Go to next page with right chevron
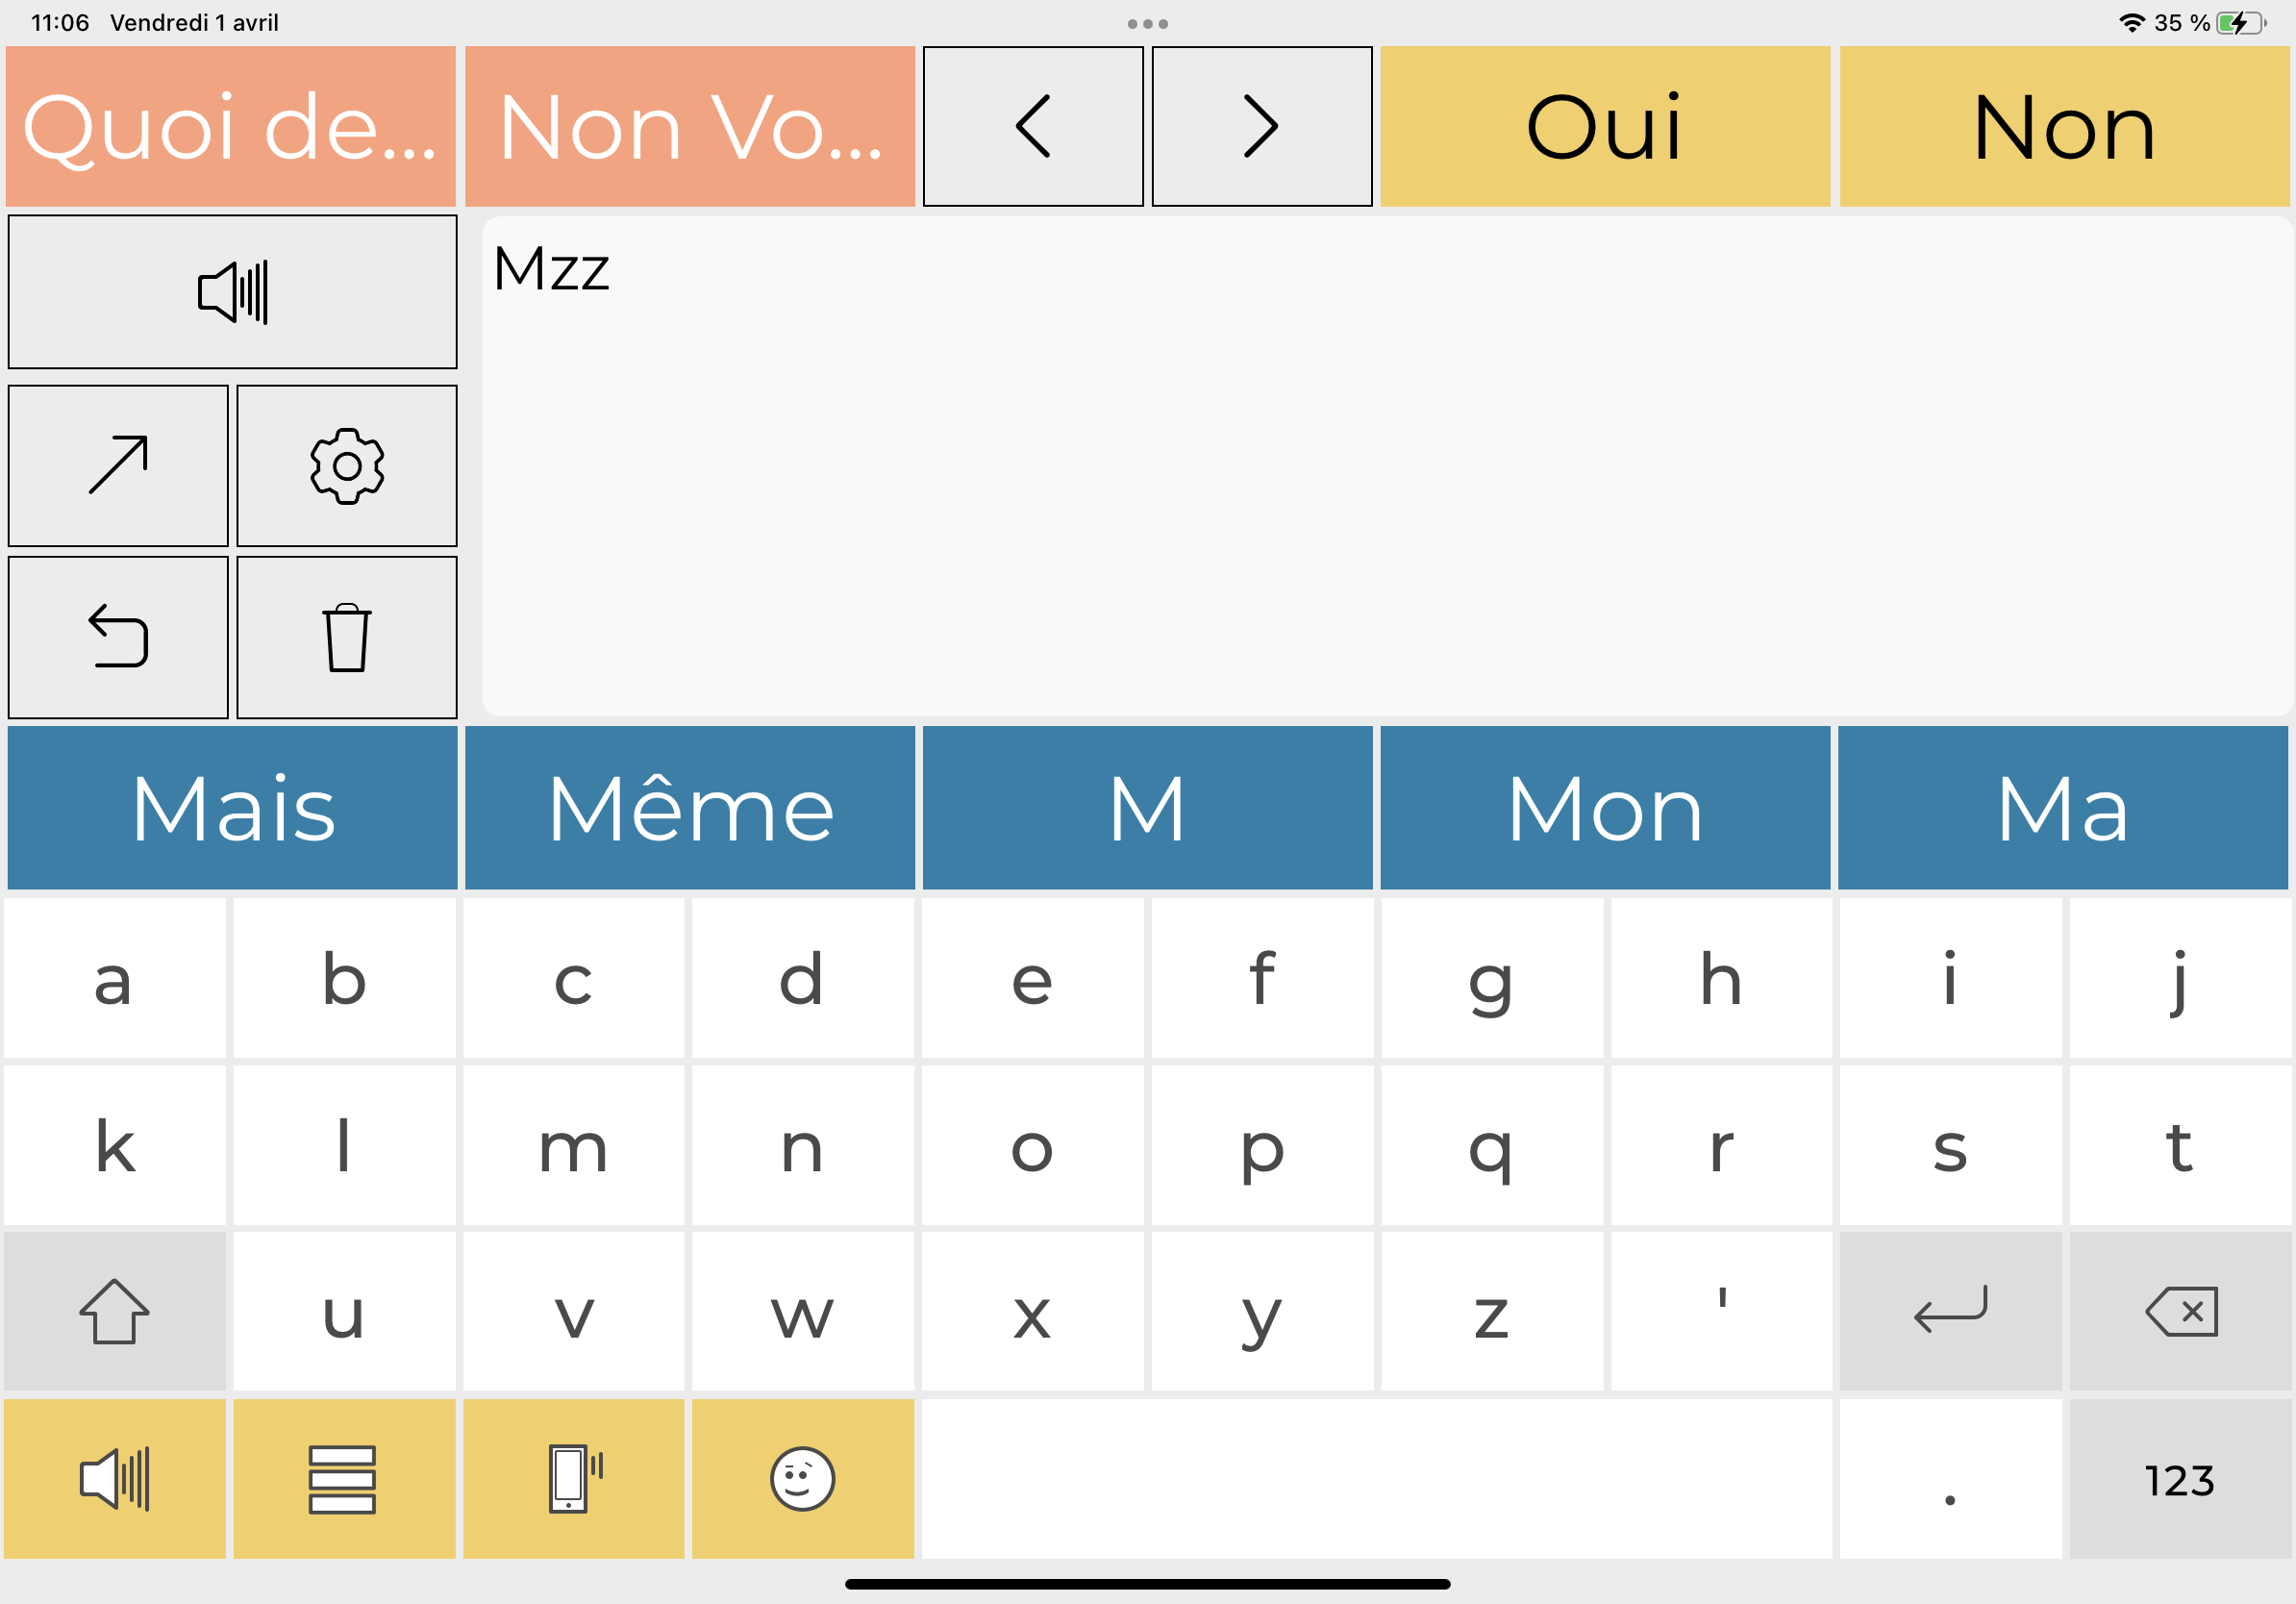Image resolution: width=2296 pixels, height=1604 pixels. click(1261, 127)
